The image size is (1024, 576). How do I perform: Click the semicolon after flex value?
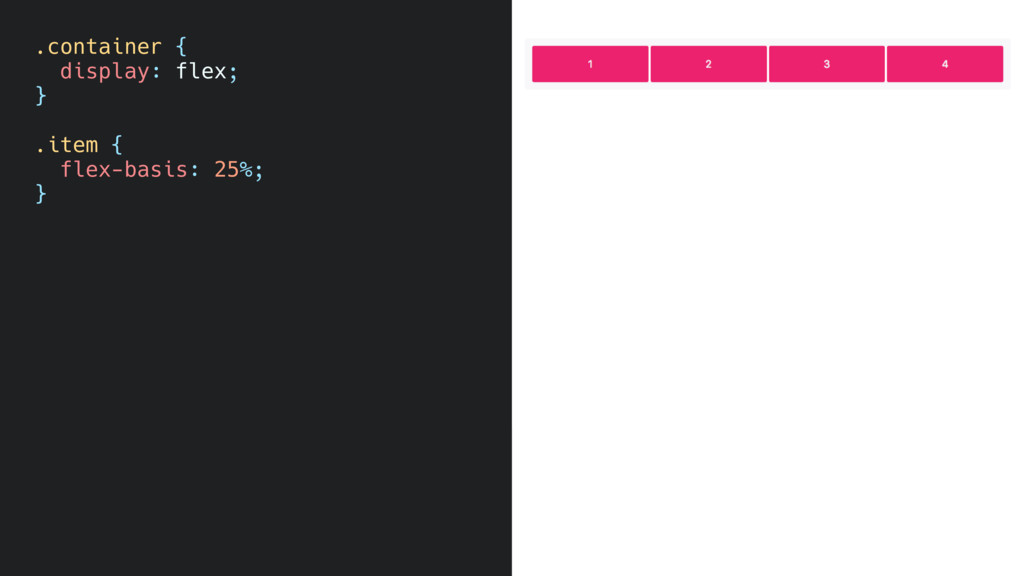coord(233,72)
